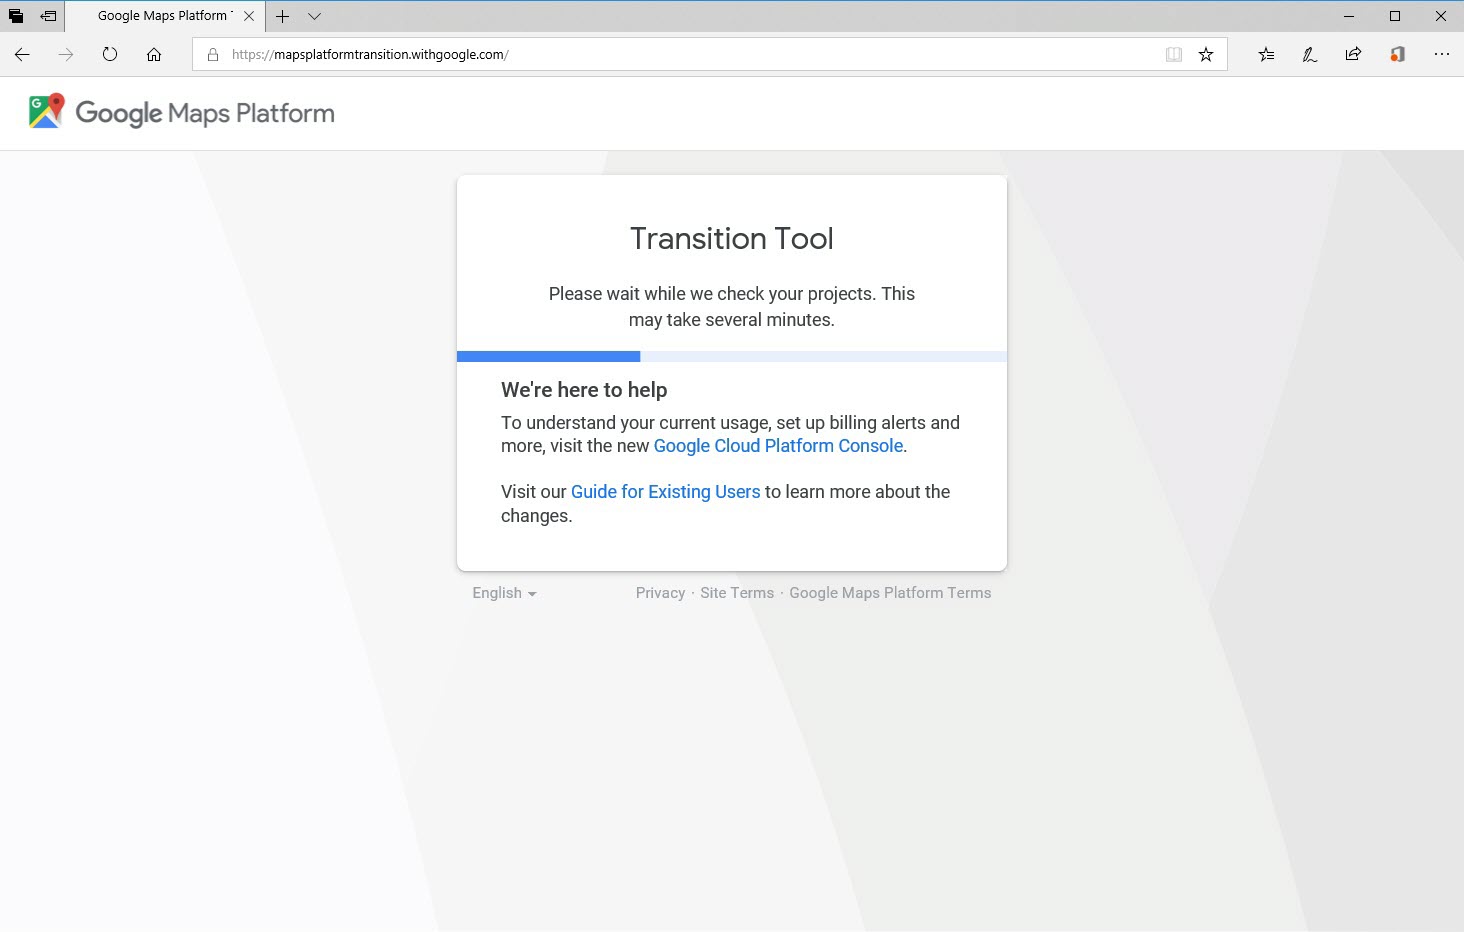
Task: Close the Google Maps Platform tab
Action: click(249, 16)
